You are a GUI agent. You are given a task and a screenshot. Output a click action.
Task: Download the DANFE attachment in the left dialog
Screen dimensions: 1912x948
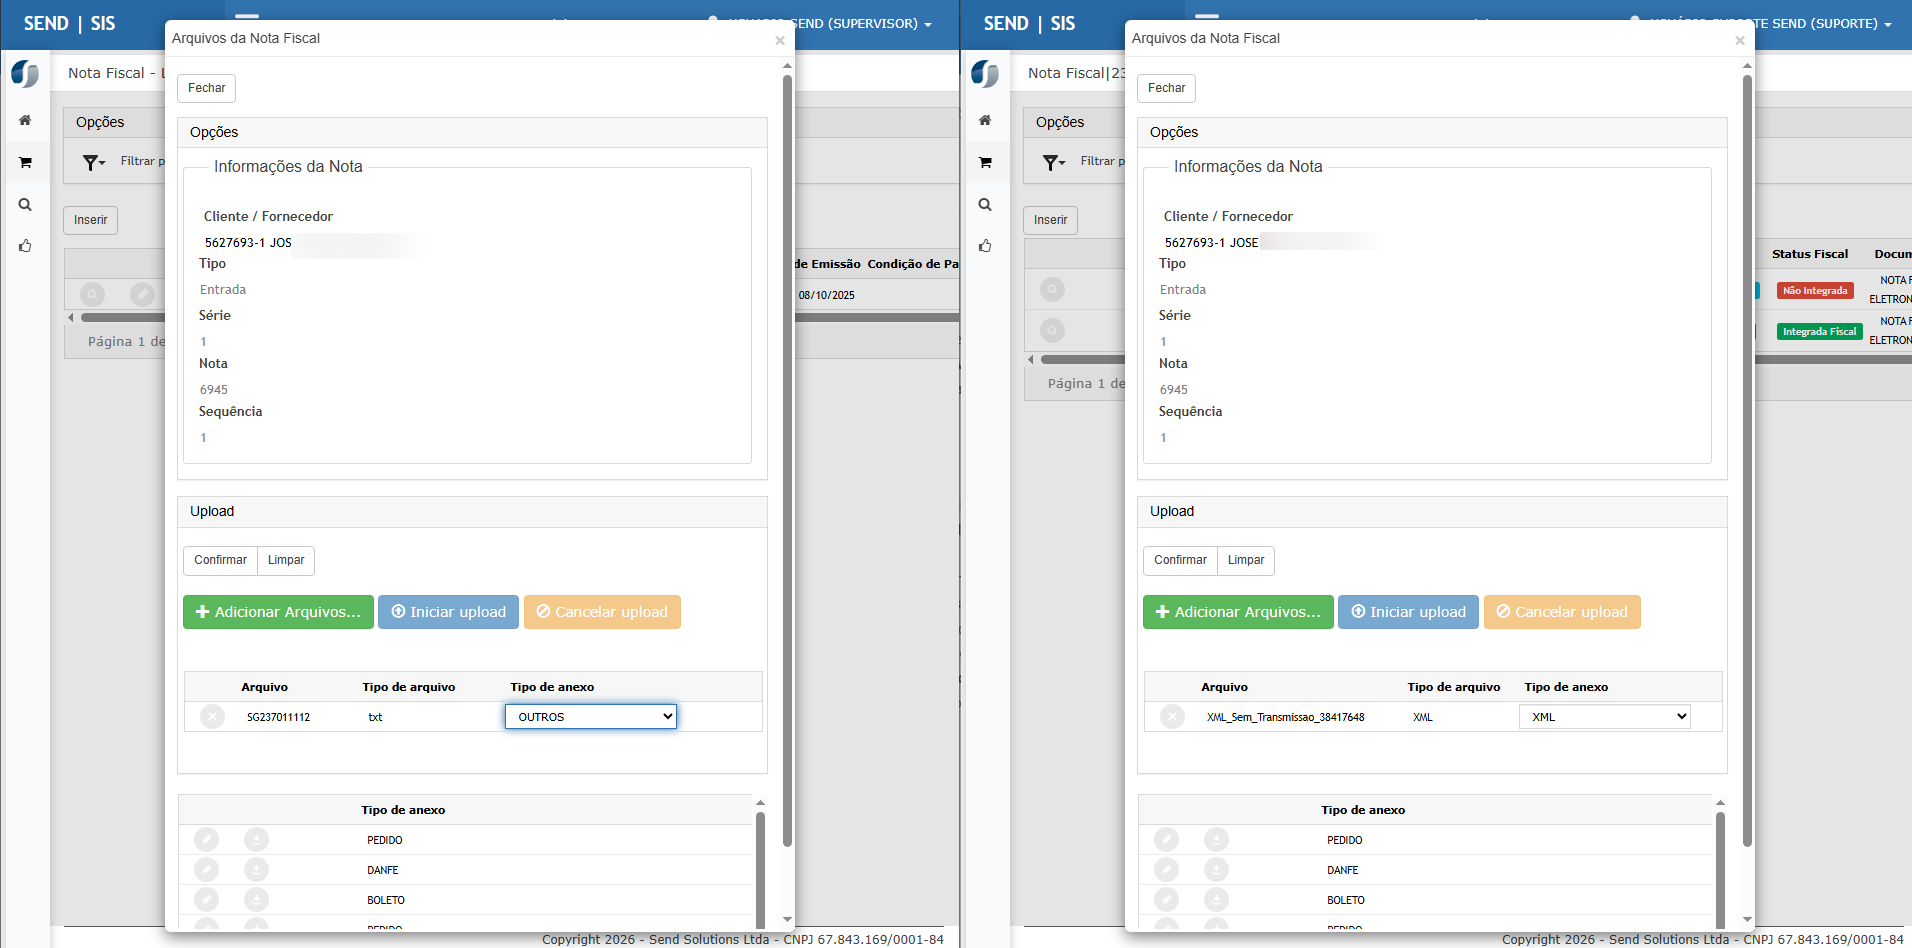click(x=256, y=870)
